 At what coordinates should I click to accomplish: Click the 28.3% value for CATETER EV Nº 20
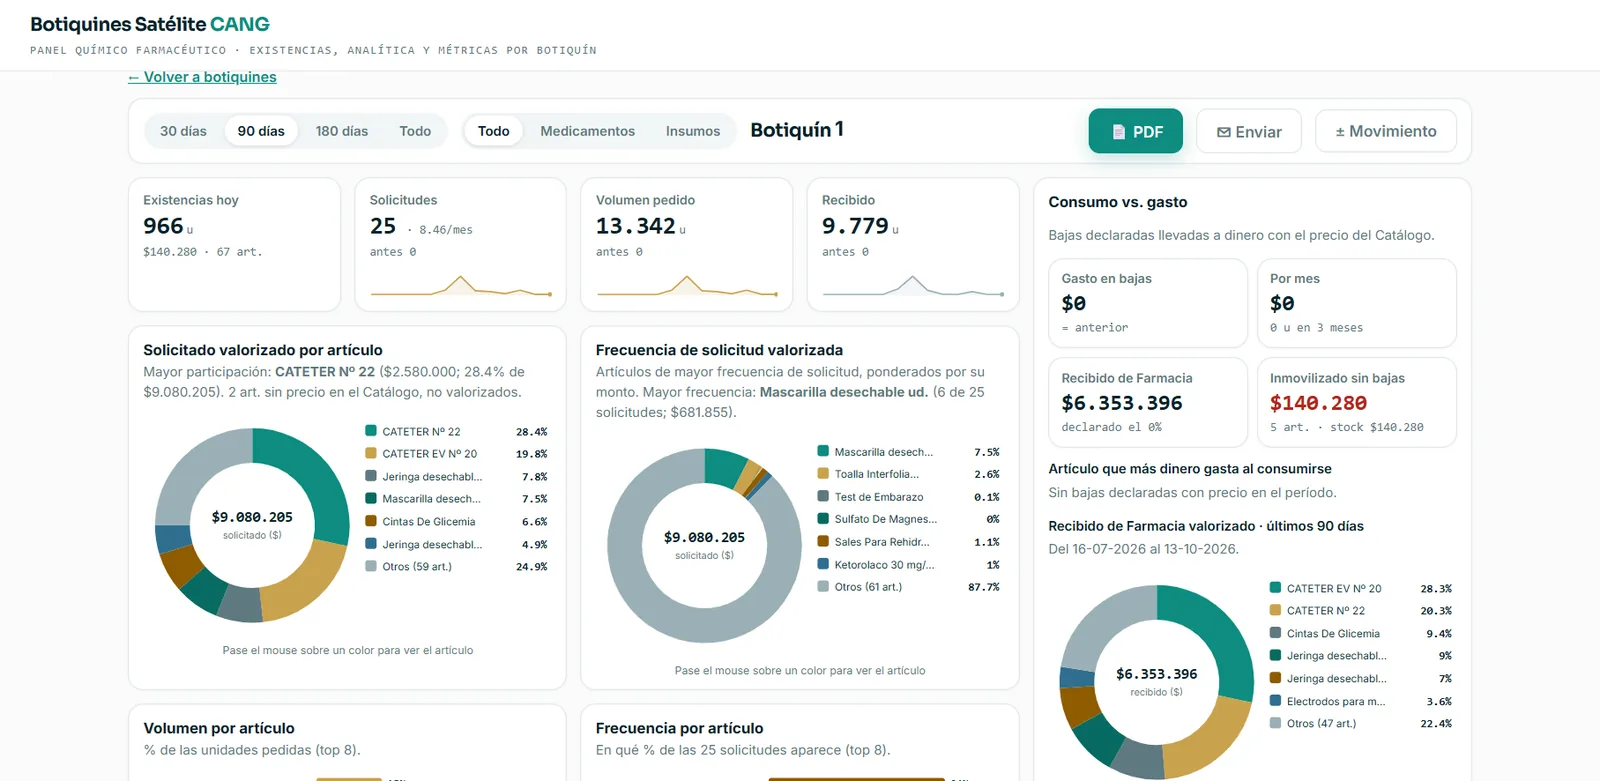(1436, 589)
